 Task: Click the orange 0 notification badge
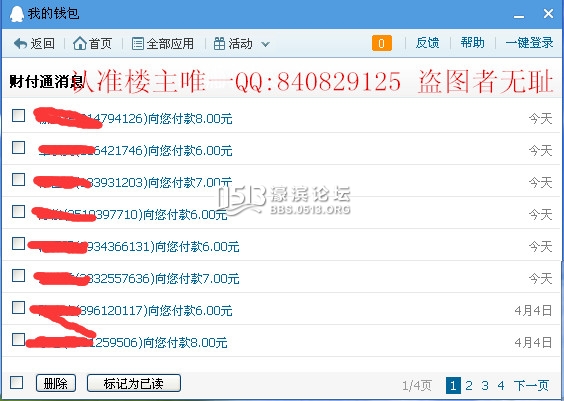382,43
